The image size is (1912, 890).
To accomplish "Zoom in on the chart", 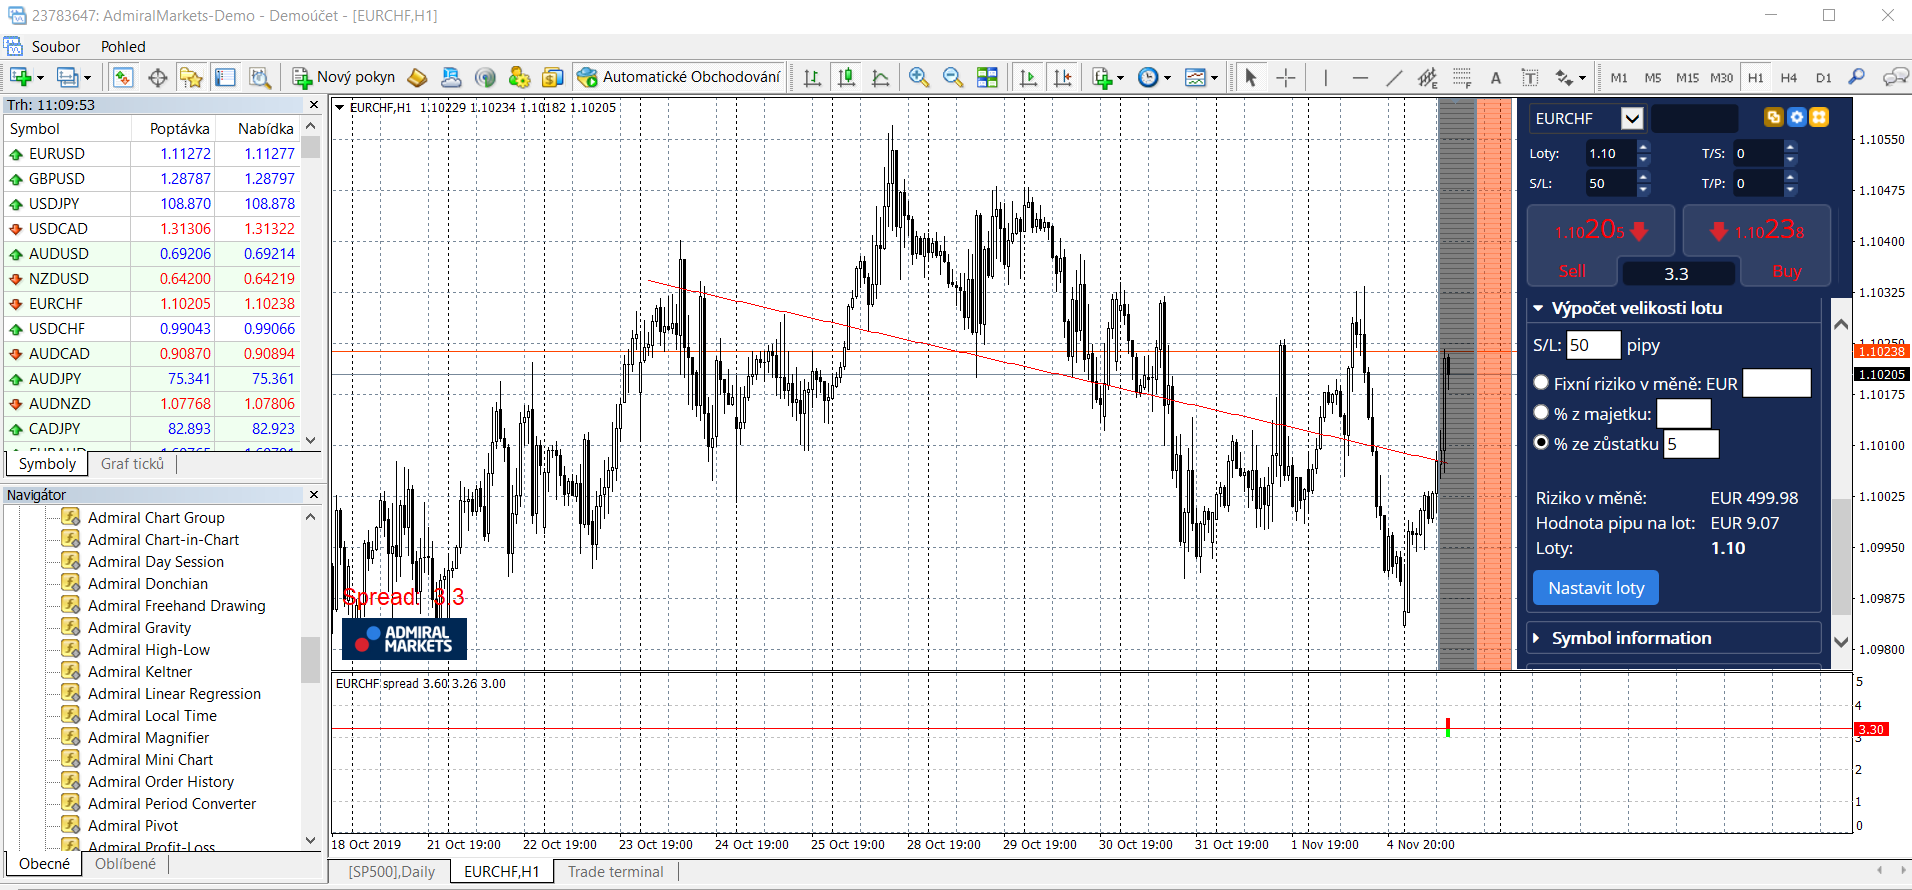I will (919, 77).
